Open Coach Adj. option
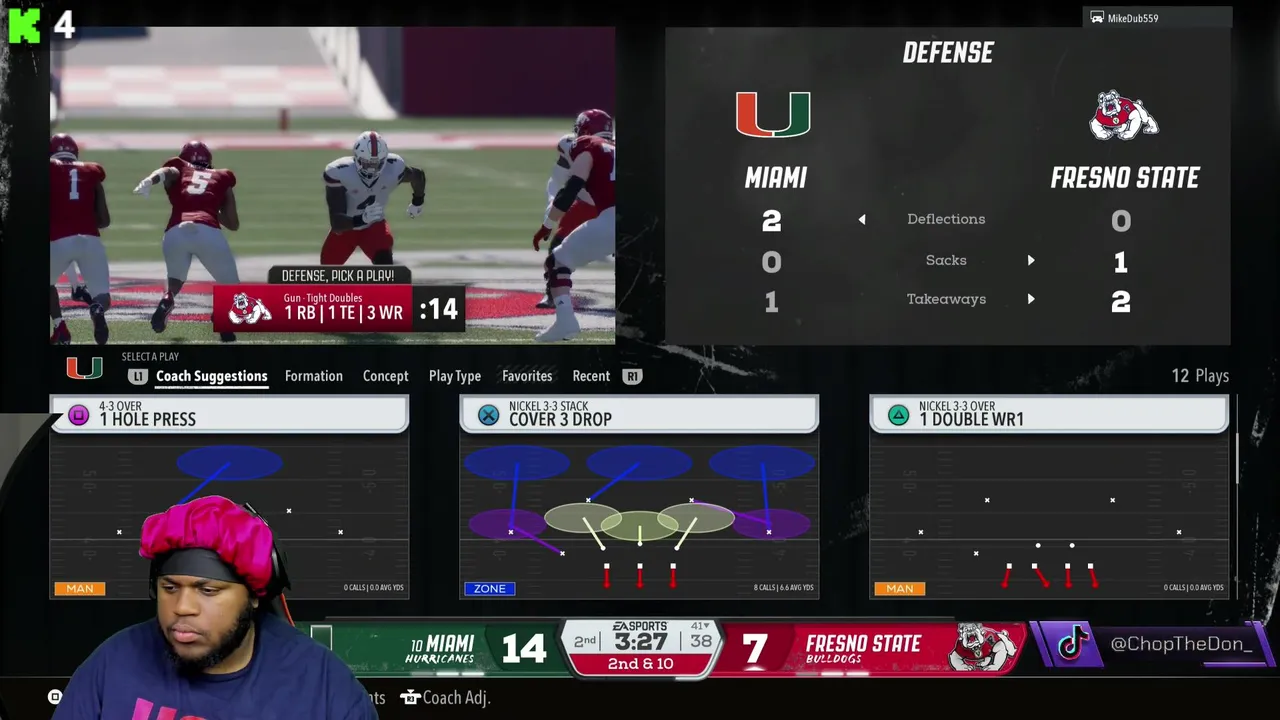Viewport: 1280px width, 720px height. tap(456, 697)
